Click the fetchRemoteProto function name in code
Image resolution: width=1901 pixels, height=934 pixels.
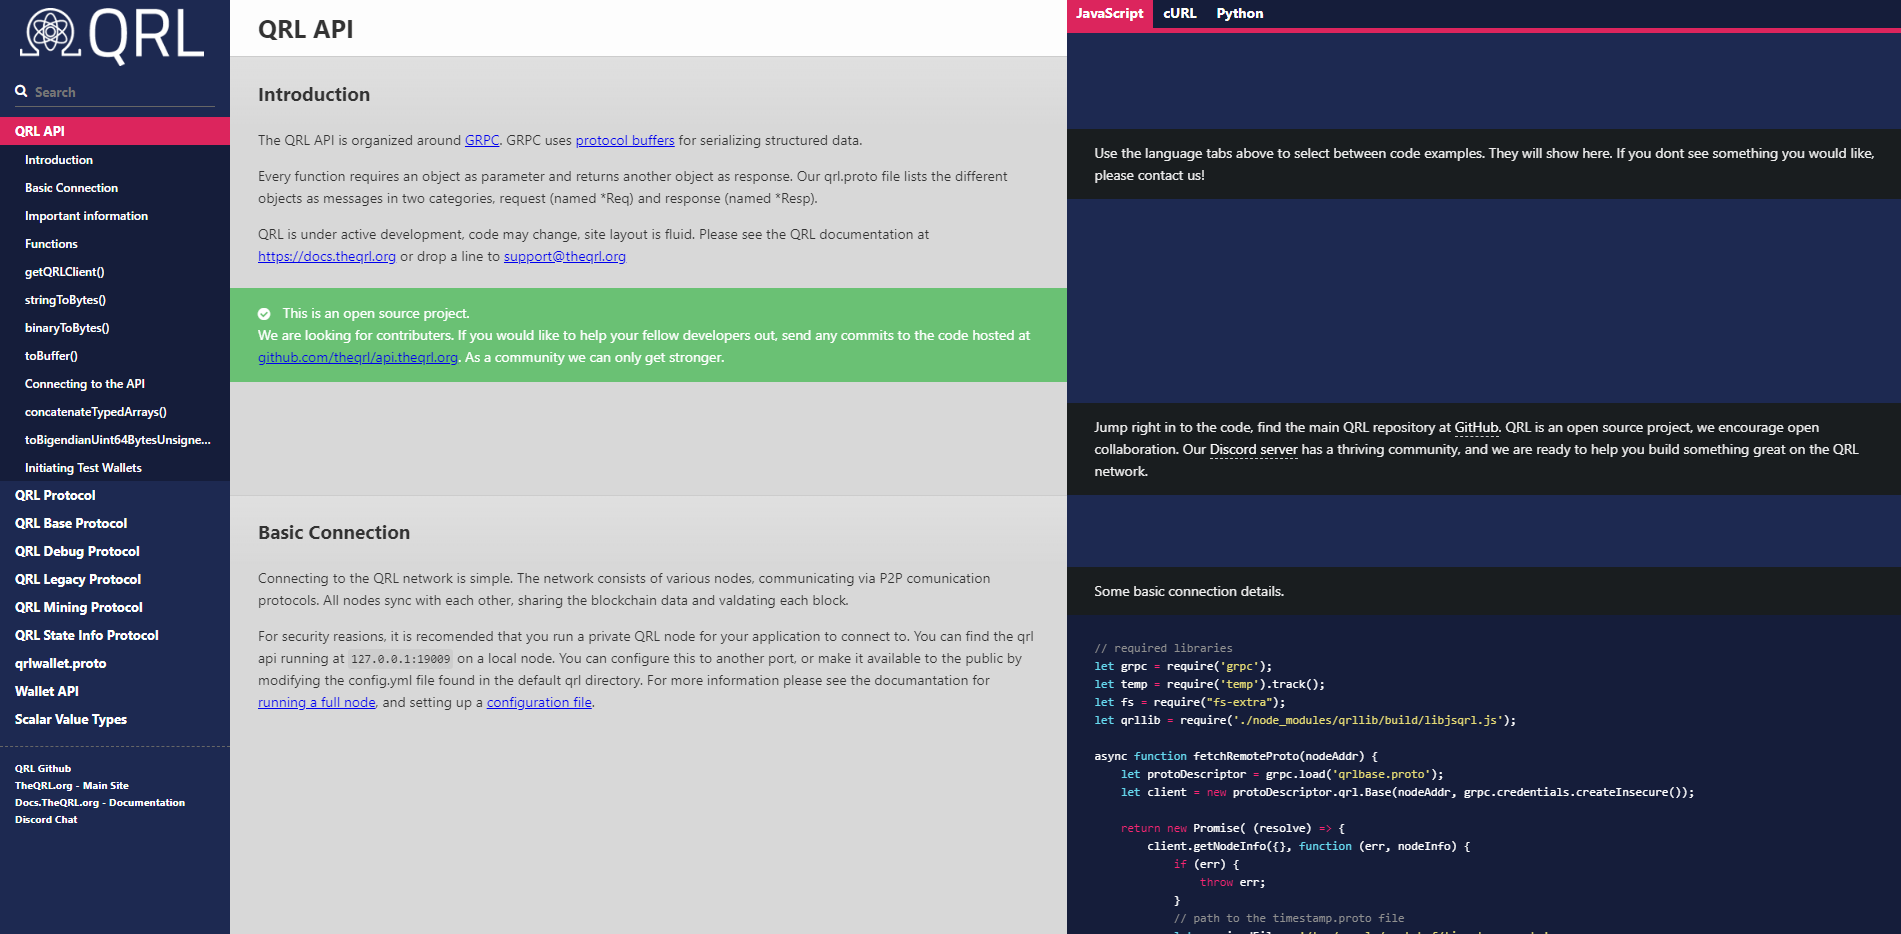[x=1246, y=756]
